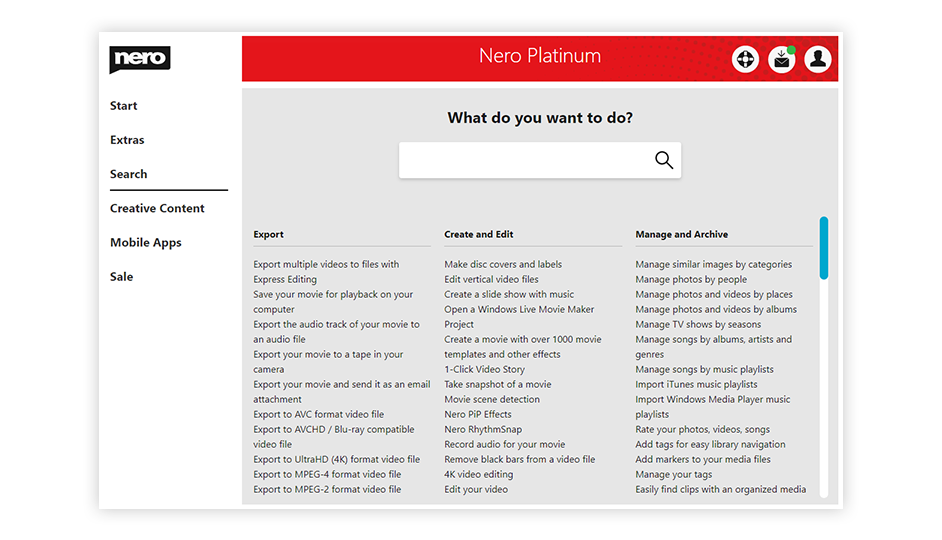Image resolution: width=942 pixels, height=540 pixels.
Task: Open Manage songs by music playlists
Action: tap(704, 369)
